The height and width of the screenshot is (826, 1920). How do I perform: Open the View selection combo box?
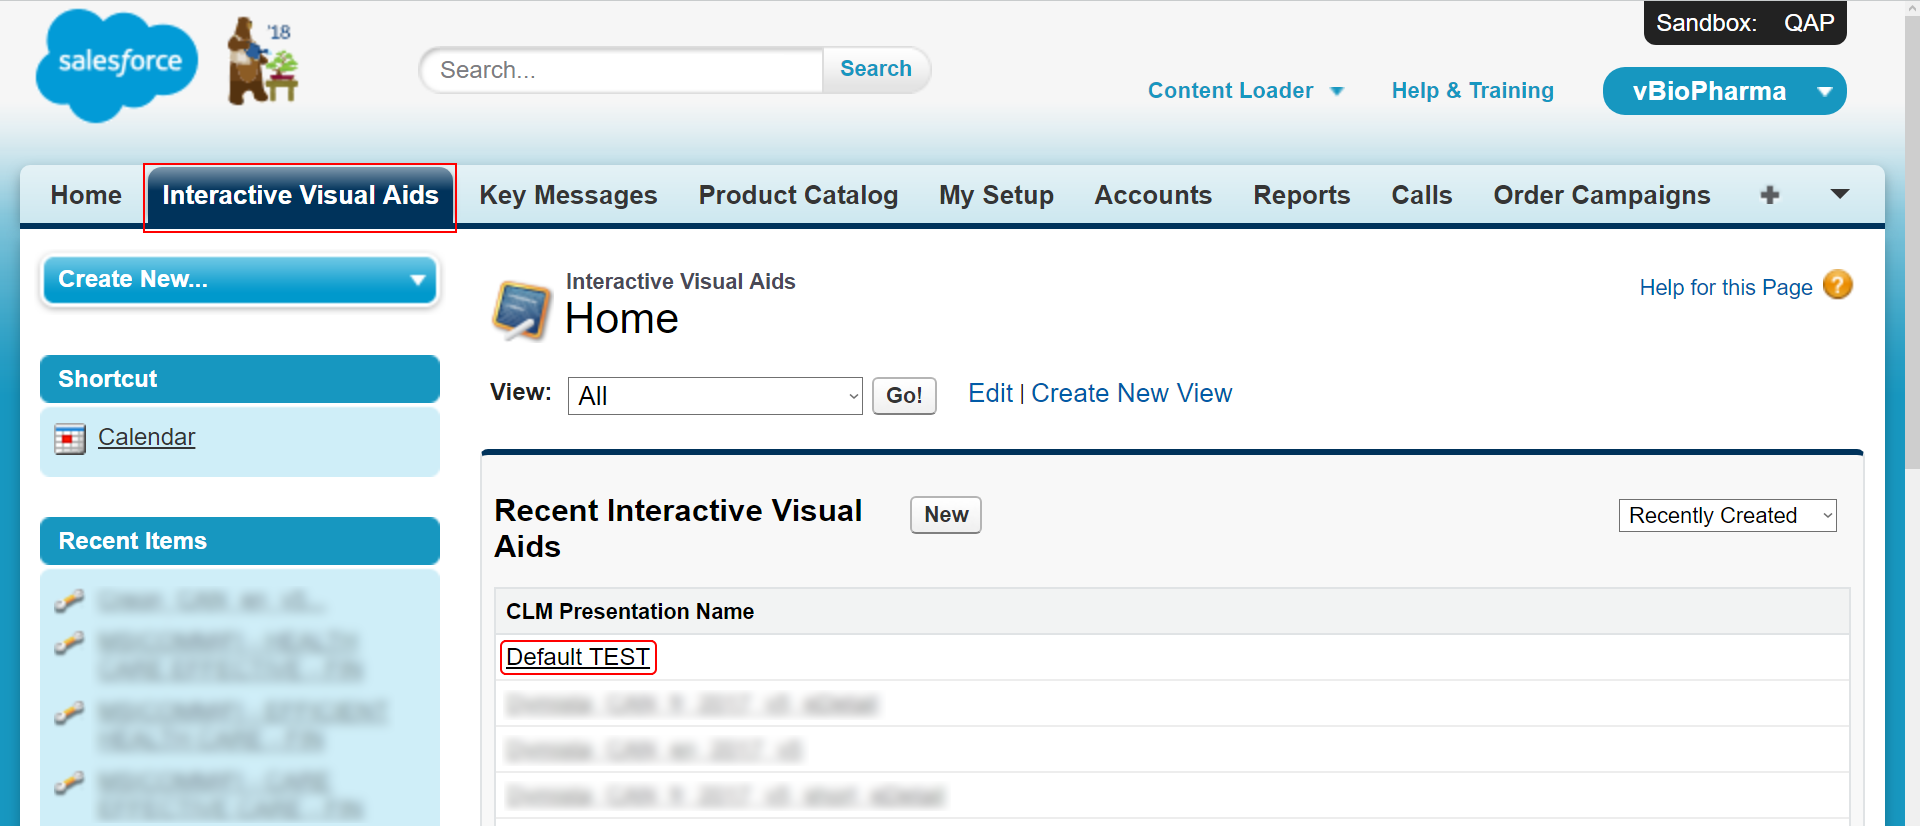click(715, 396)
